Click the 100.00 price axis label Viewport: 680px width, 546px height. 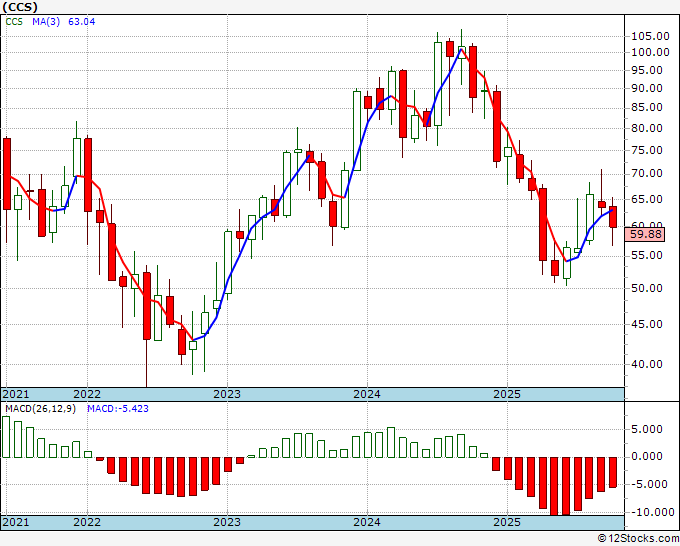pos(650,52)
